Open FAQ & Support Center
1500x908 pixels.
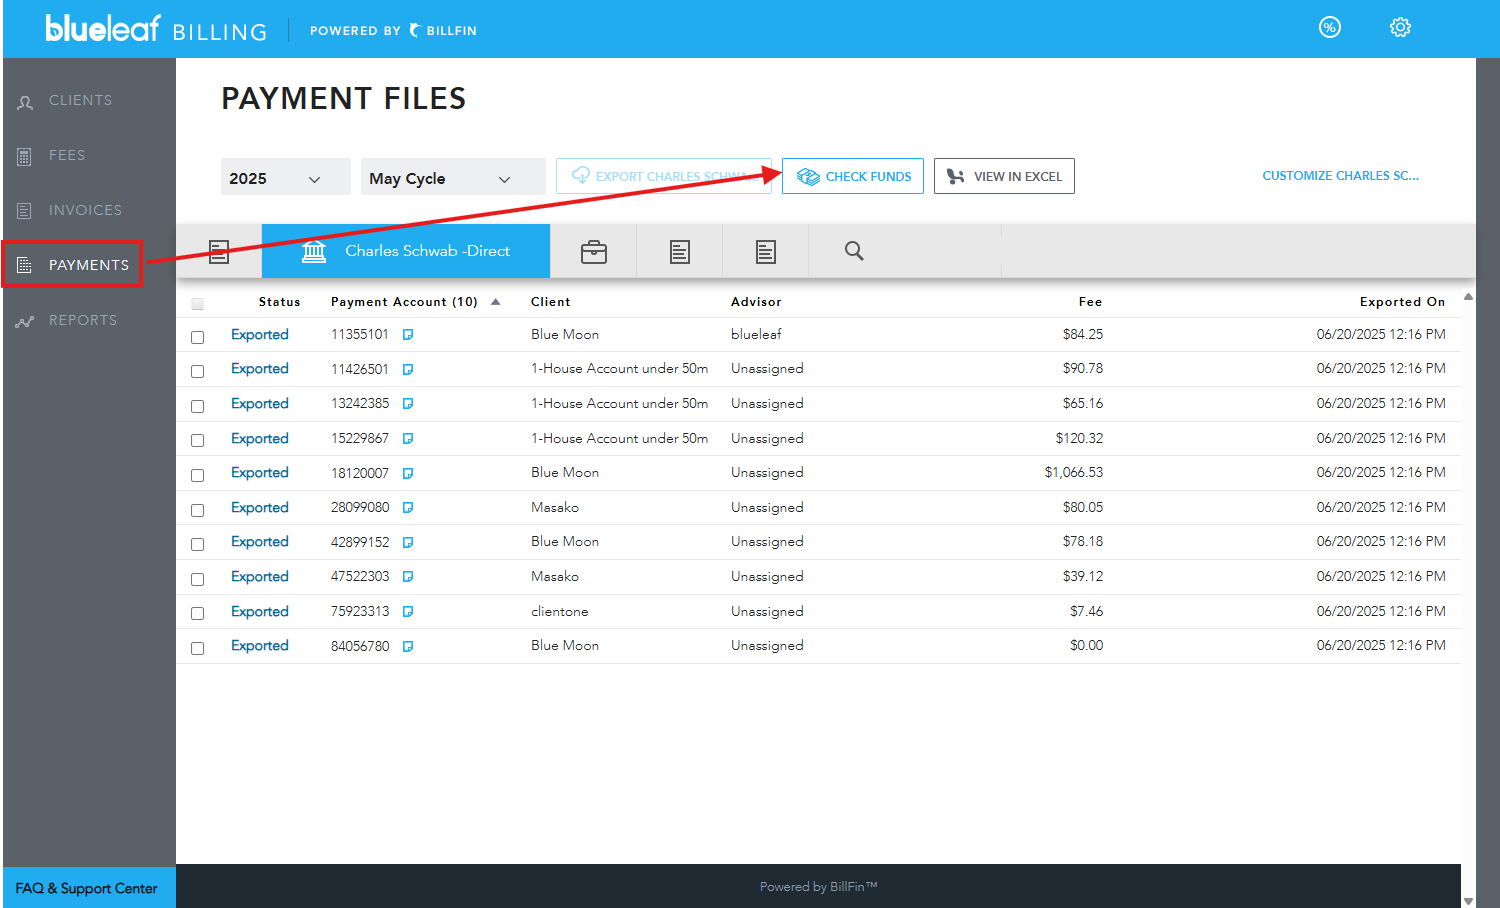coord(87,888)
